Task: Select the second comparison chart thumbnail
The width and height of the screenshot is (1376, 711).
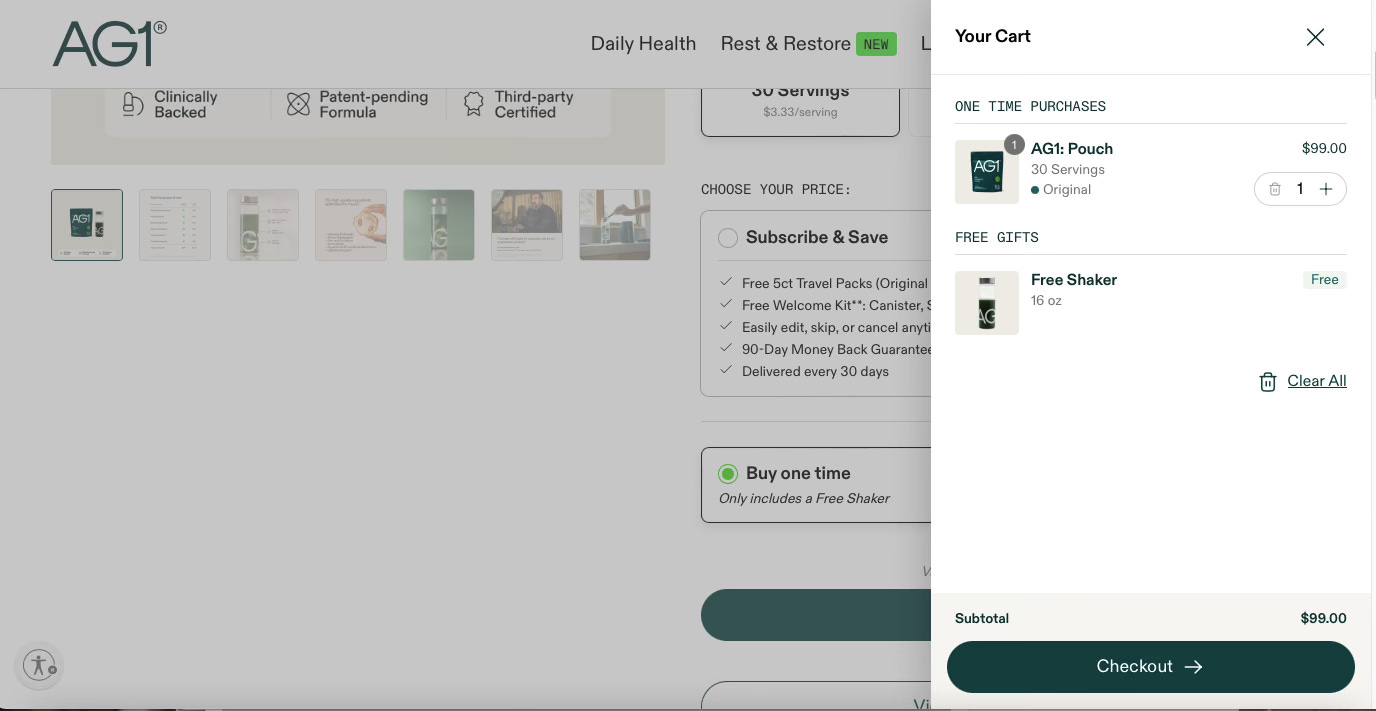Action: 175,225
